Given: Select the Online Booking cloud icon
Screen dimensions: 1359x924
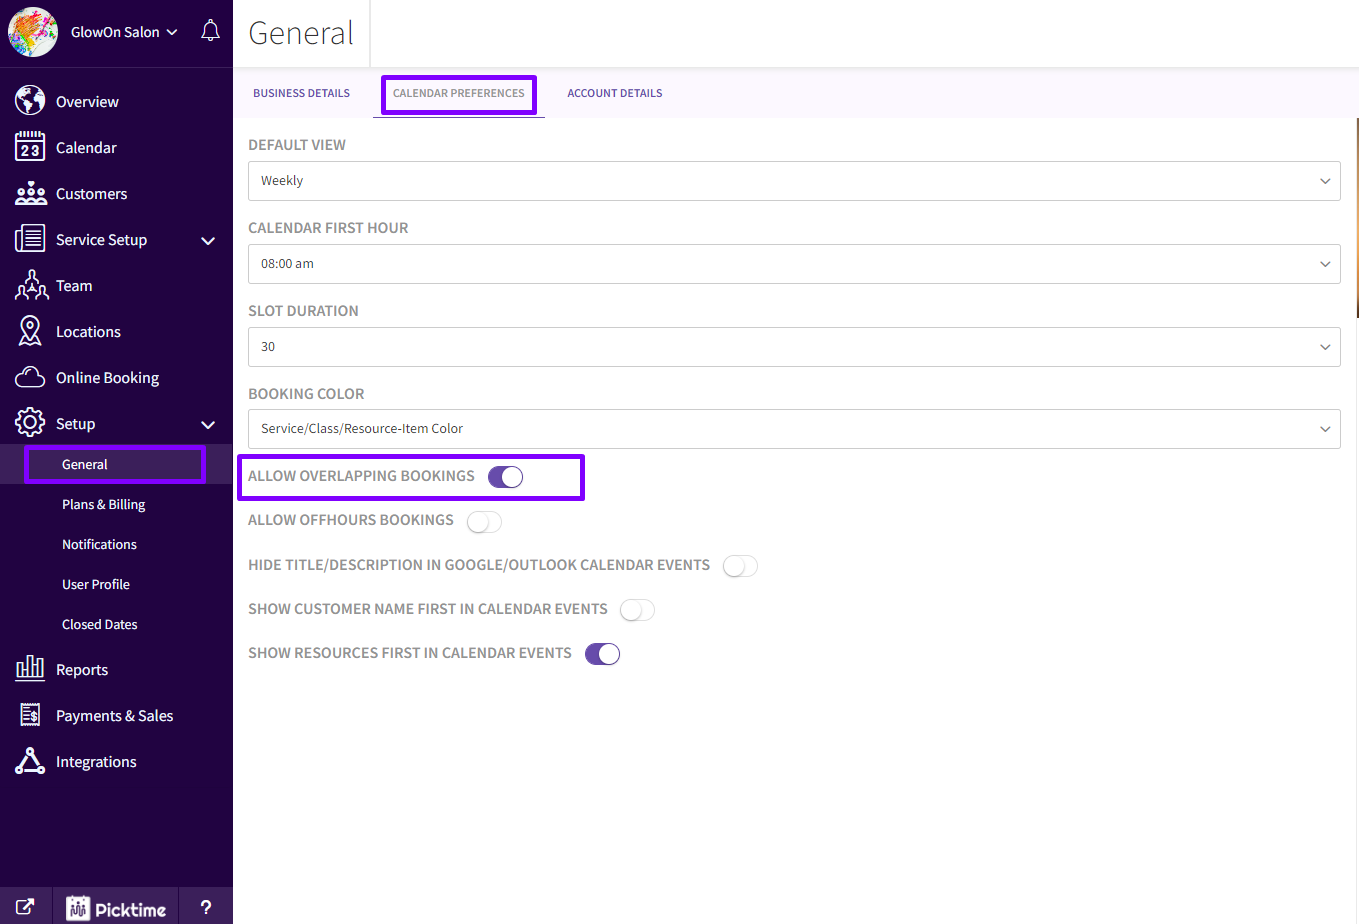Looking at the screenshot, I should pos(30,377).
